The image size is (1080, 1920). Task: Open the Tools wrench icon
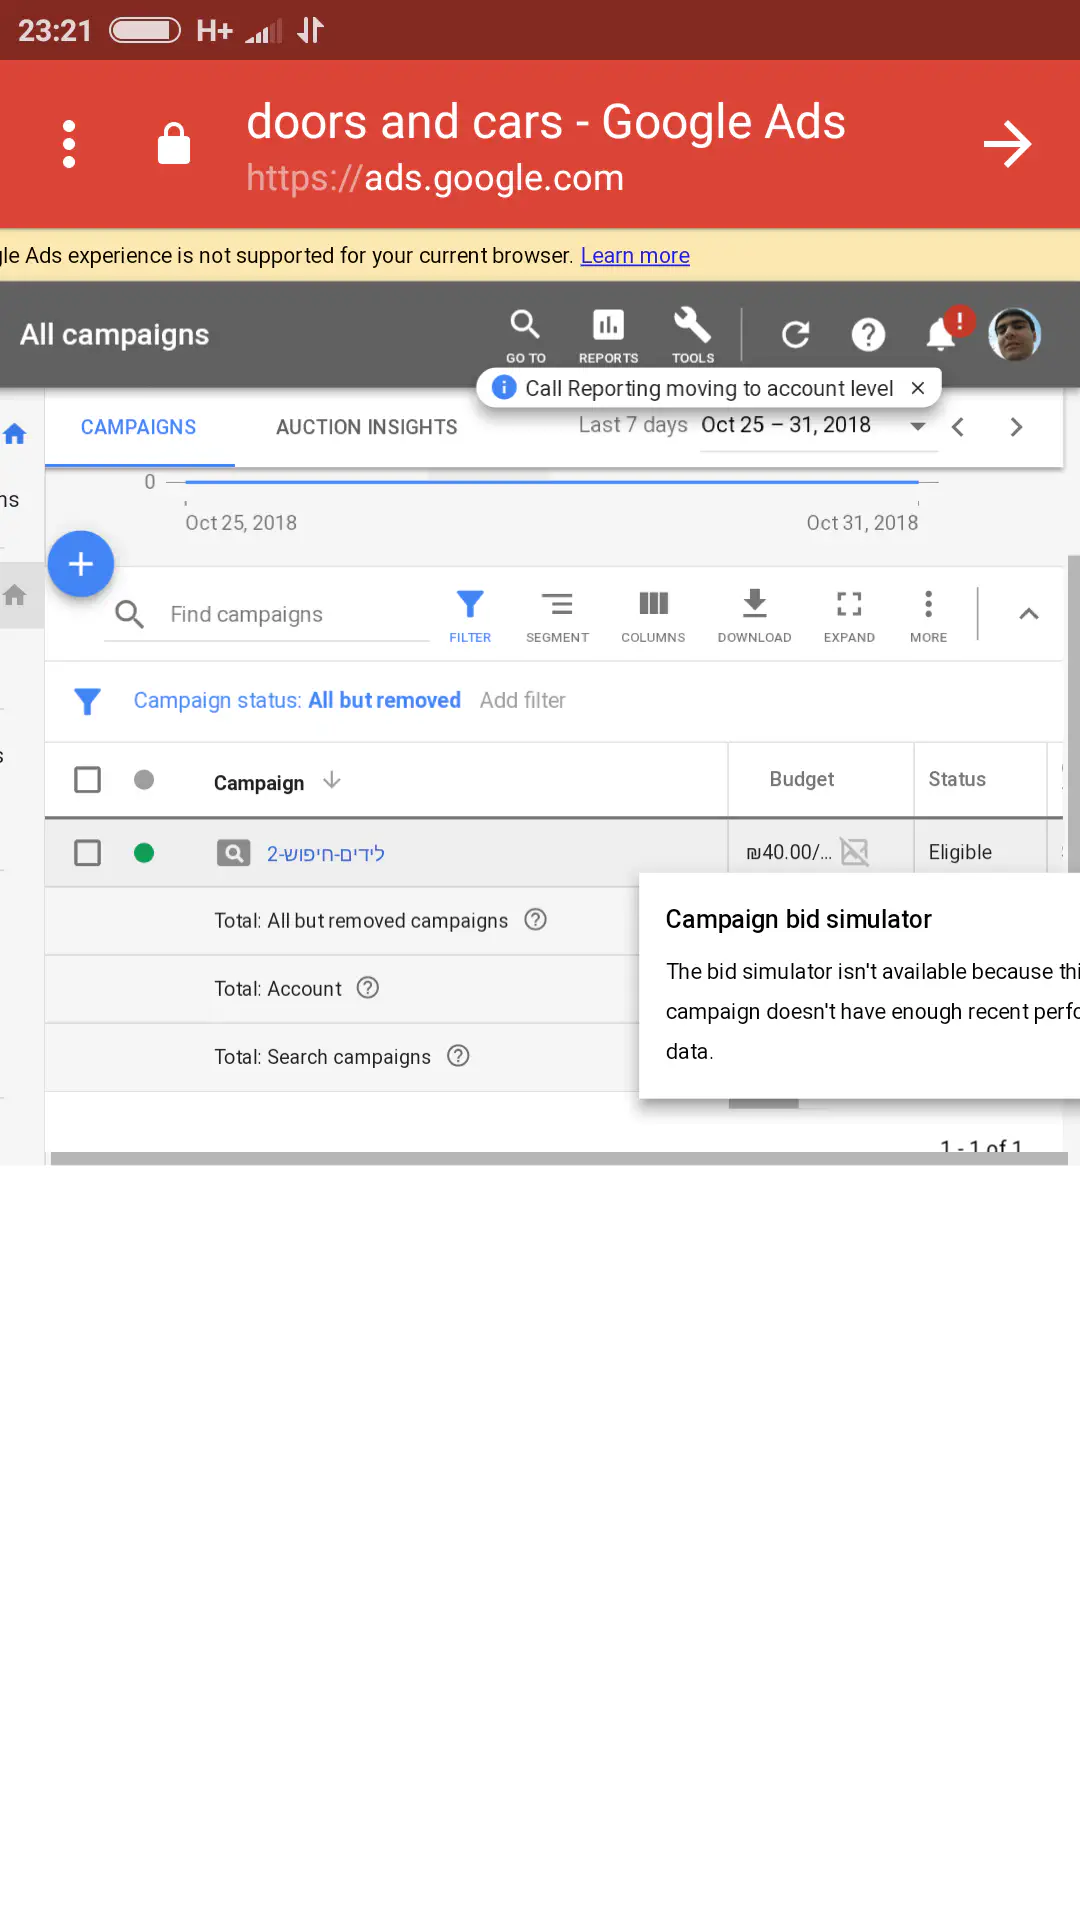point(692,334)
